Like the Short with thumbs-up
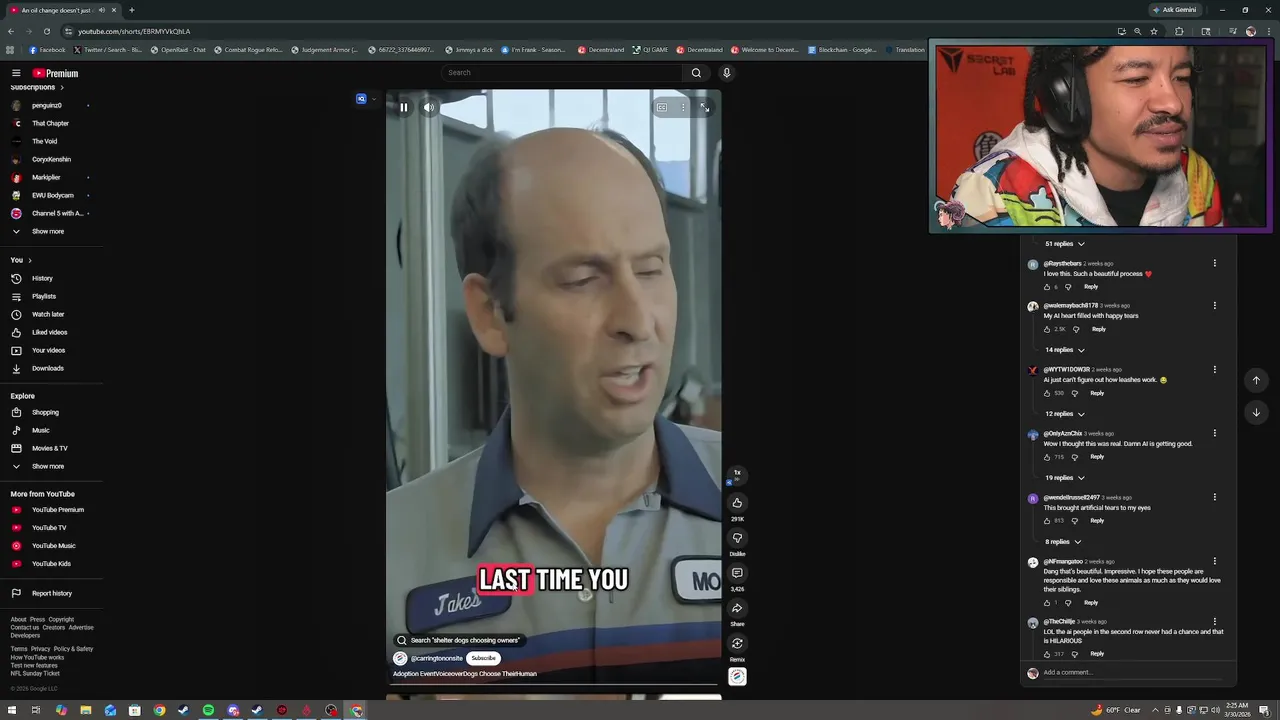 [737, 503]
